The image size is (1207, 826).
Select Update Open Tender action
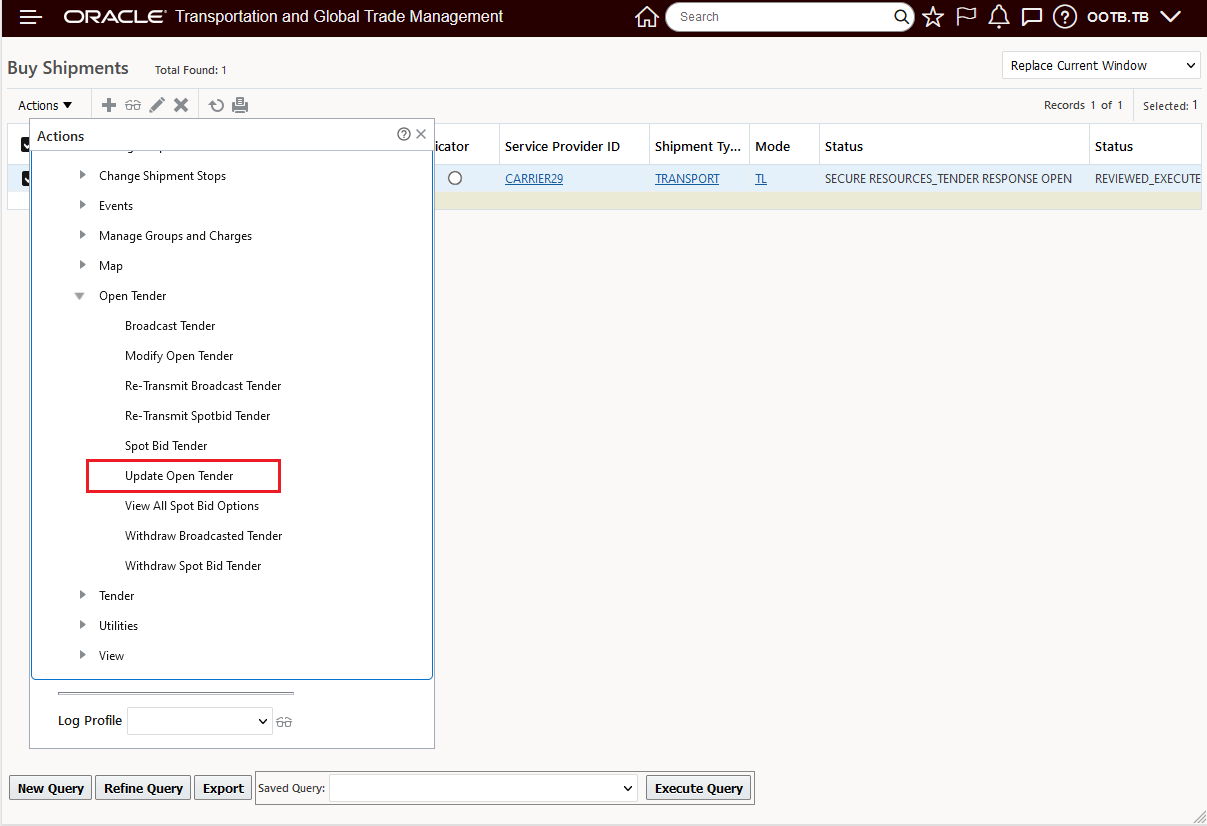tap(179, 476)
